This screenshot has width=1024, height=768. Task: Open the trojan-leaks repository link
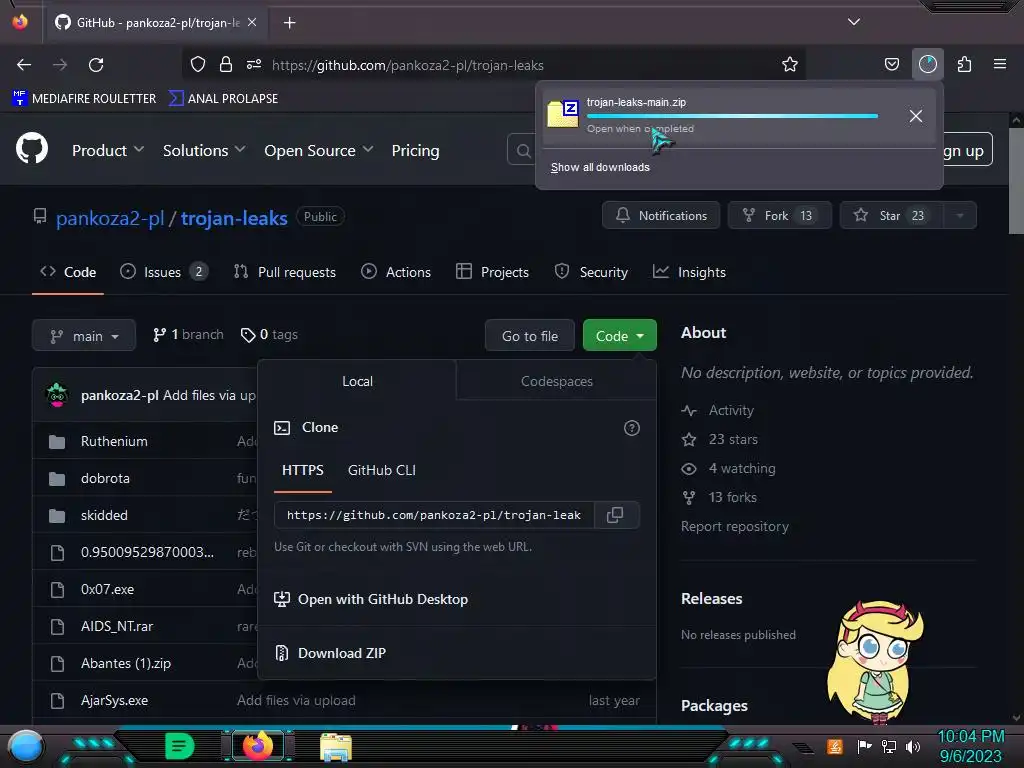point(234,218)
